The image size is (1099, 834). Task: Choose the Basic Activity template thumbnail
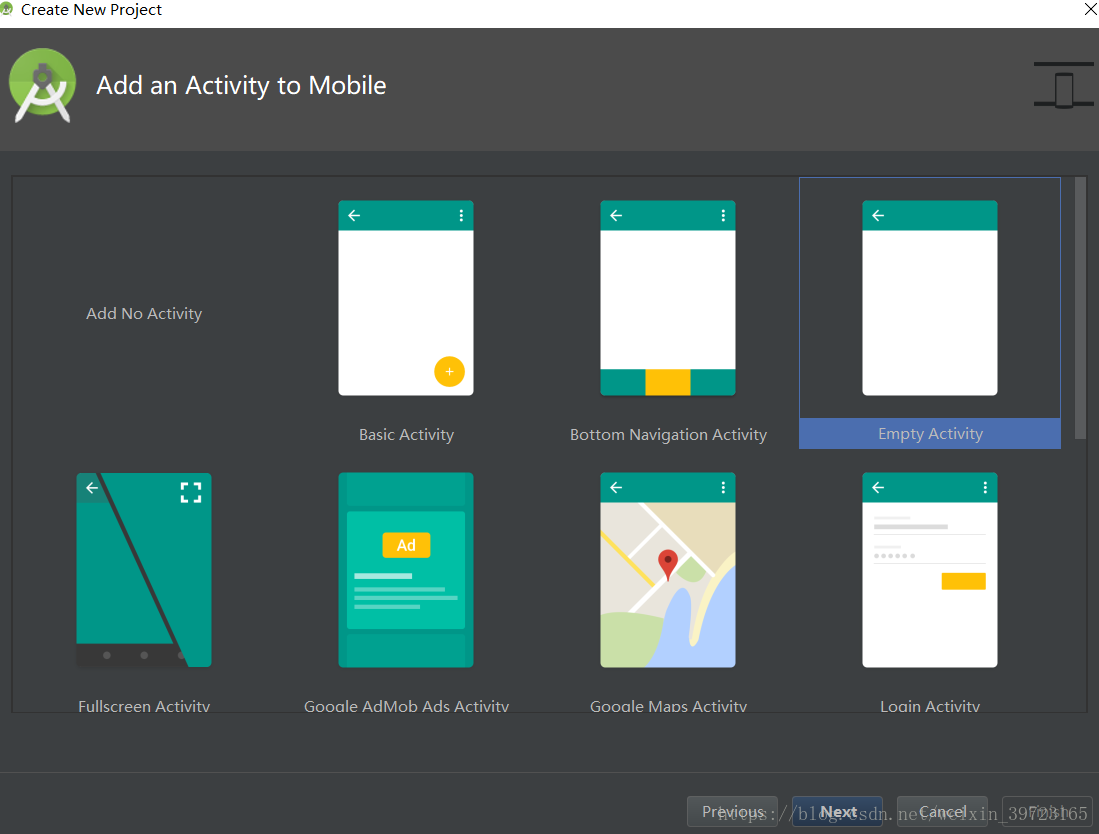tap(406, 298)
